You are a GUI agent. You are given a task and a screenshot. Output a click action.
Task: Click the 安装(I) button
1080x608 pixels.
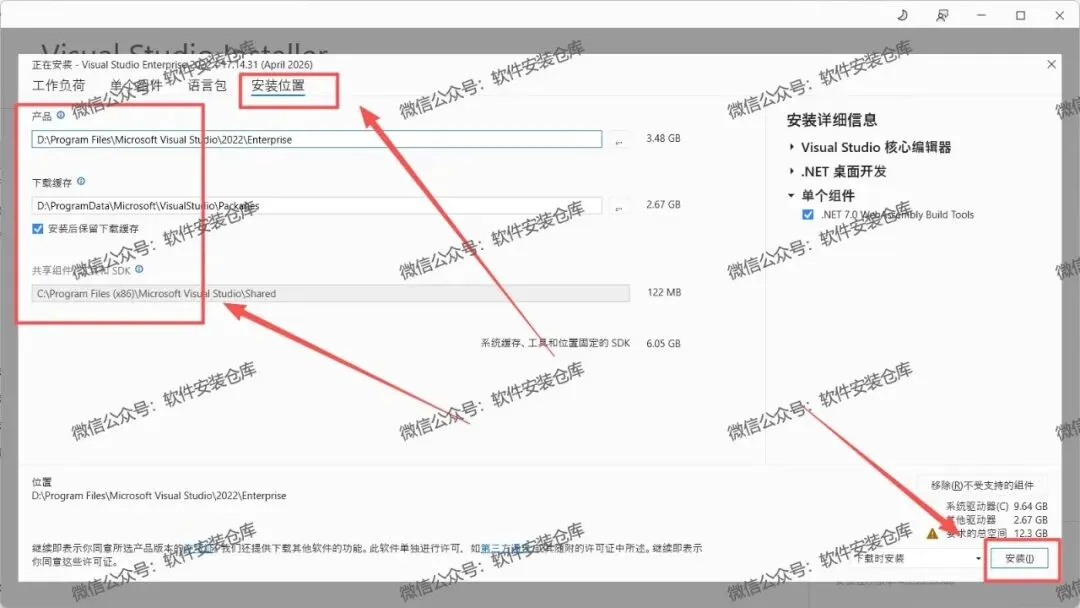[x=1019, y=558]
